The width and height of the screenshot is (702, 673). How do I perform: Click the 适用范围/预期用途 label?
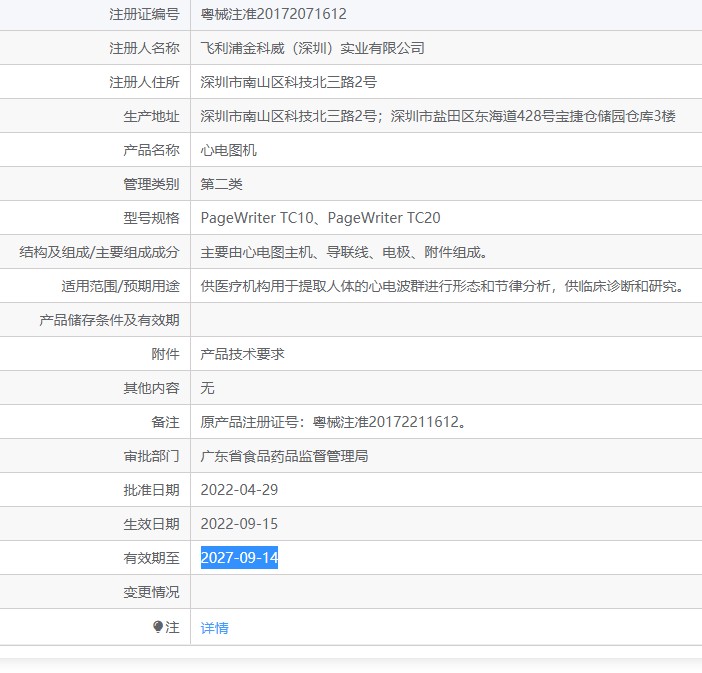(x=120, y=286)
